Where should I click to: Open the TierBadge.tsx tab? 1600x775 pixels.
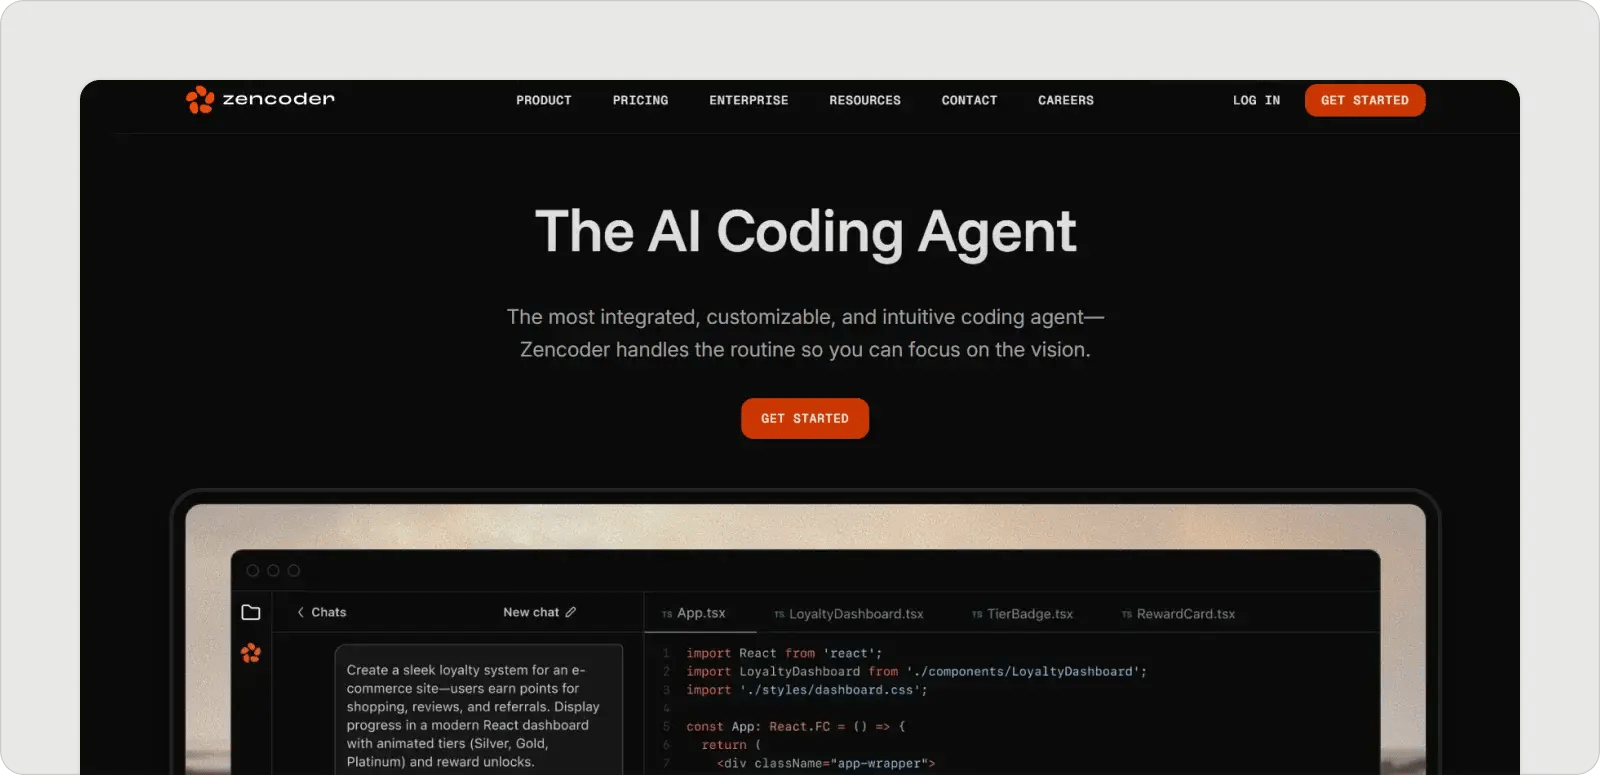(x=1023, y=614)
